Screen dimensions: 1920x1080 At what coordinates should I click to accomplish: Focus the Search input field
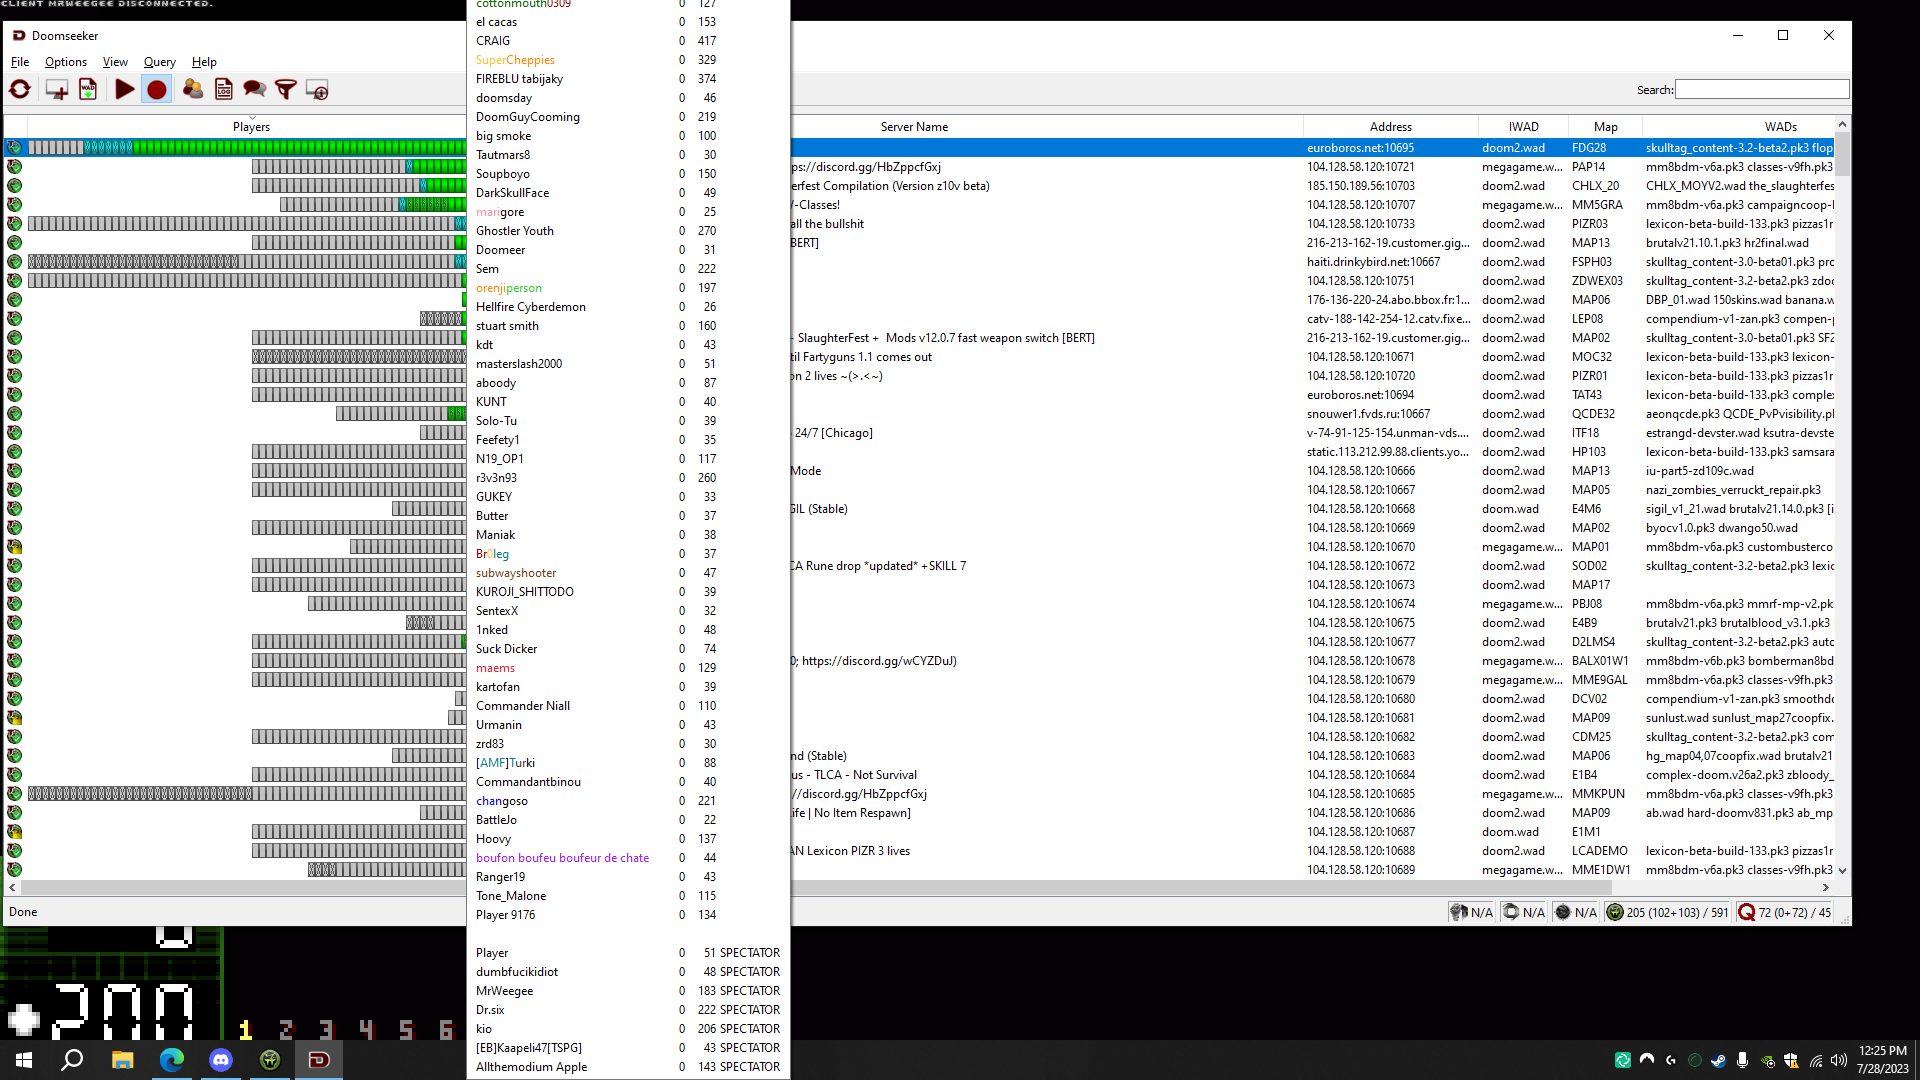tap(1762, 90)
